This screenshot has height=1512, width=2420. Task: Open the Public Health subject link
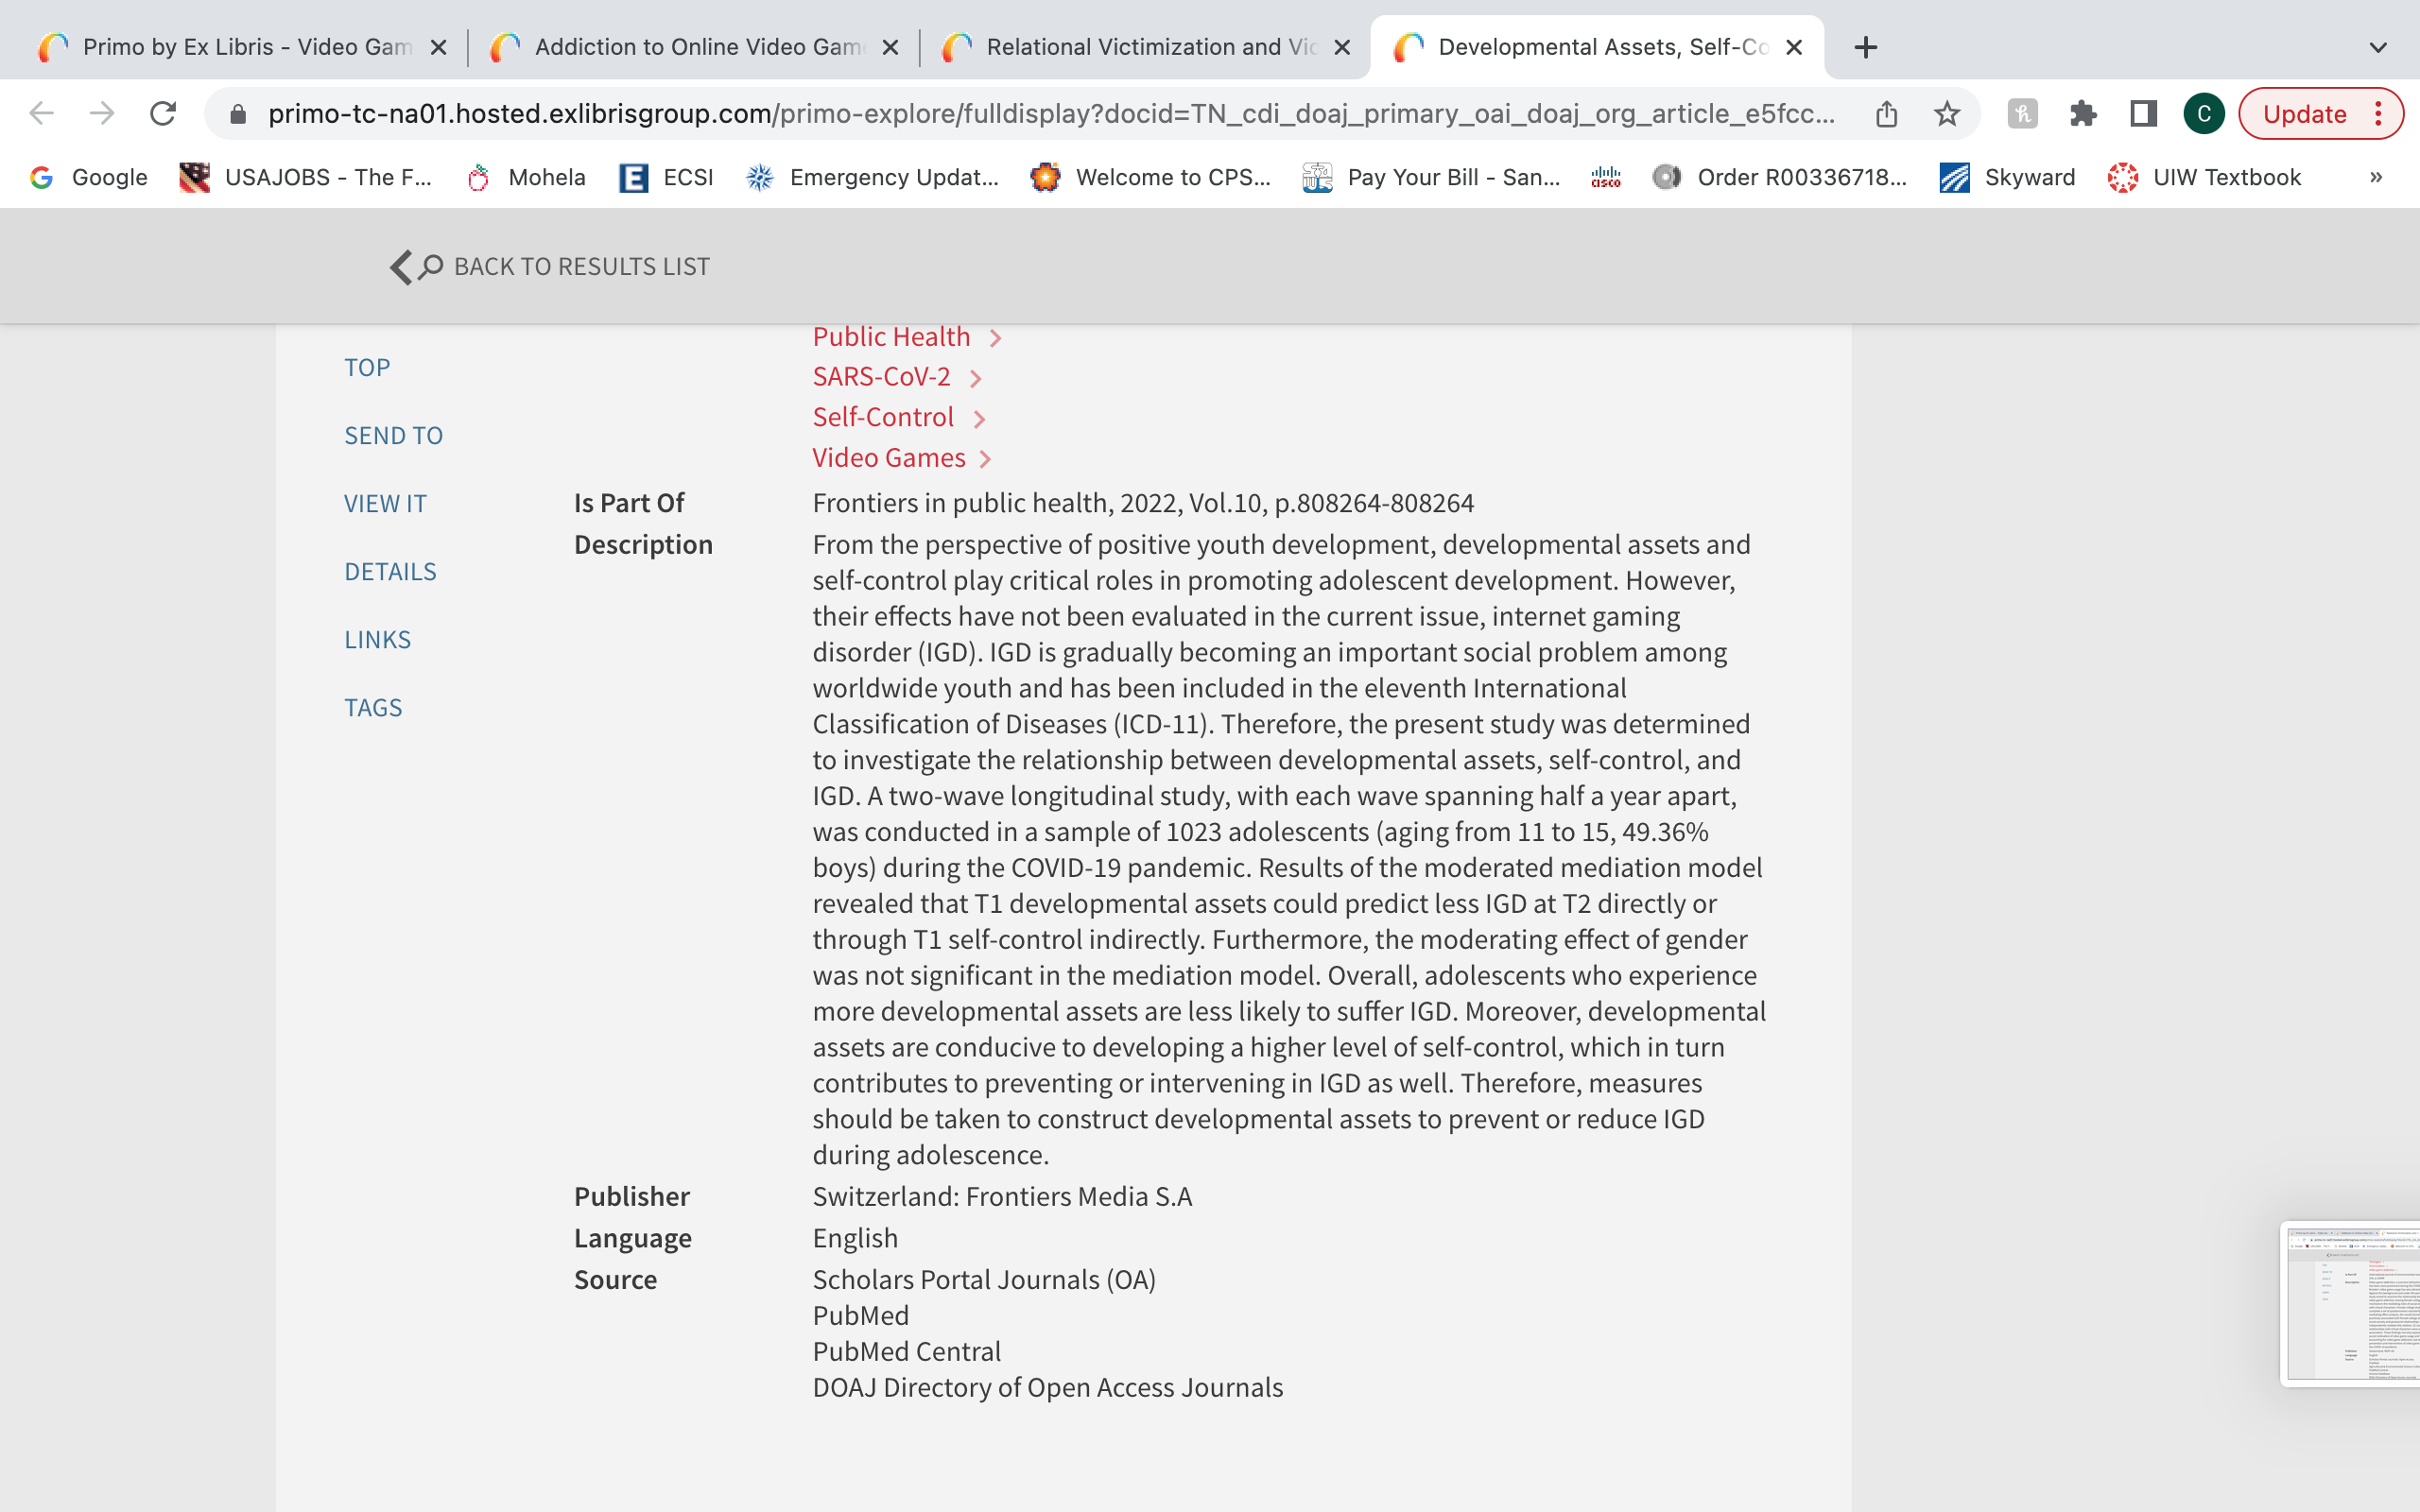[891, 337]
